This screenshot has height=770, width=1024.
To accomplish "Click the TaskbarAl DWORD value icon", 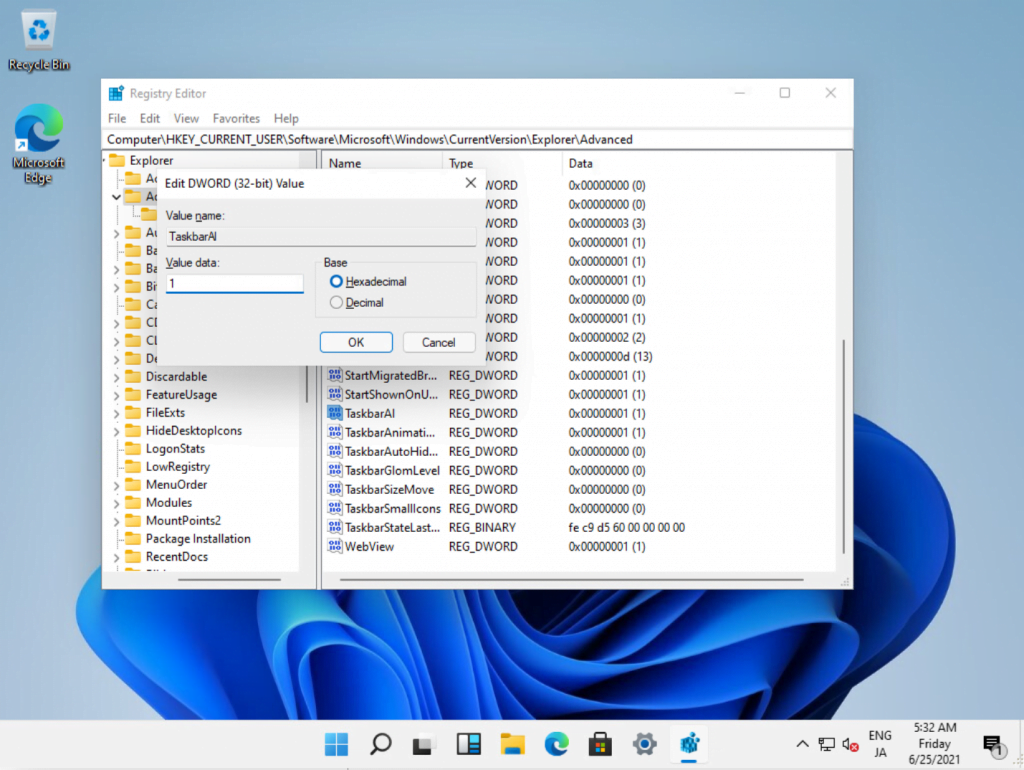I will point(335,413).
